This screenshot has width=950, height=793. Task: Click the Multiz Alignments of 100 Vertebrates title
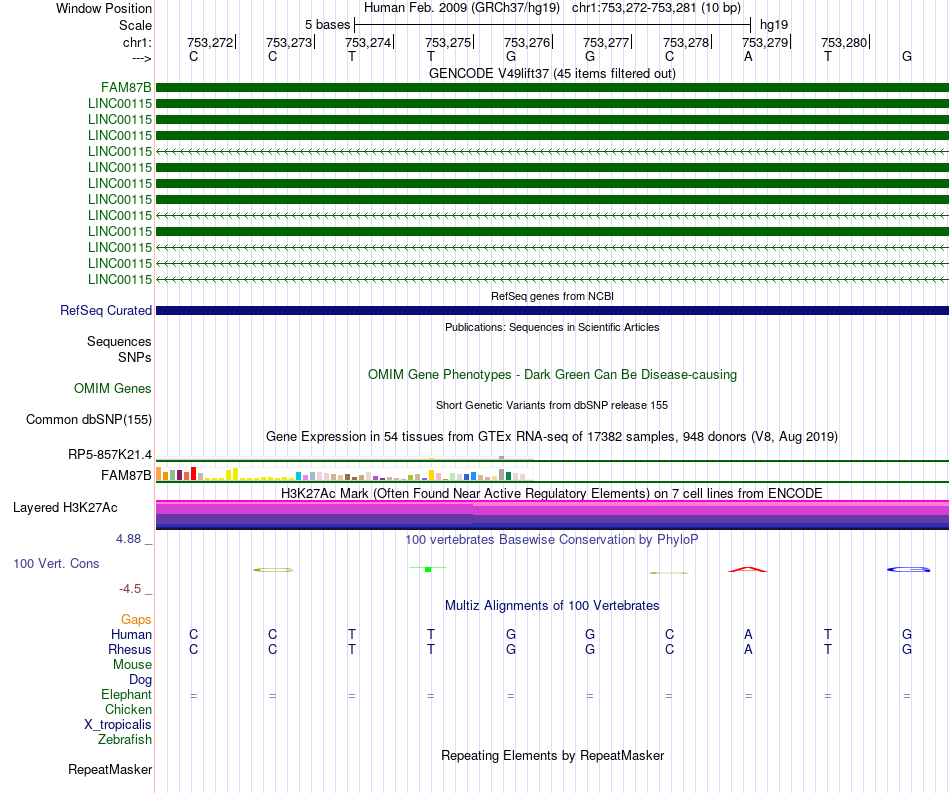click(x=552, y=605)
